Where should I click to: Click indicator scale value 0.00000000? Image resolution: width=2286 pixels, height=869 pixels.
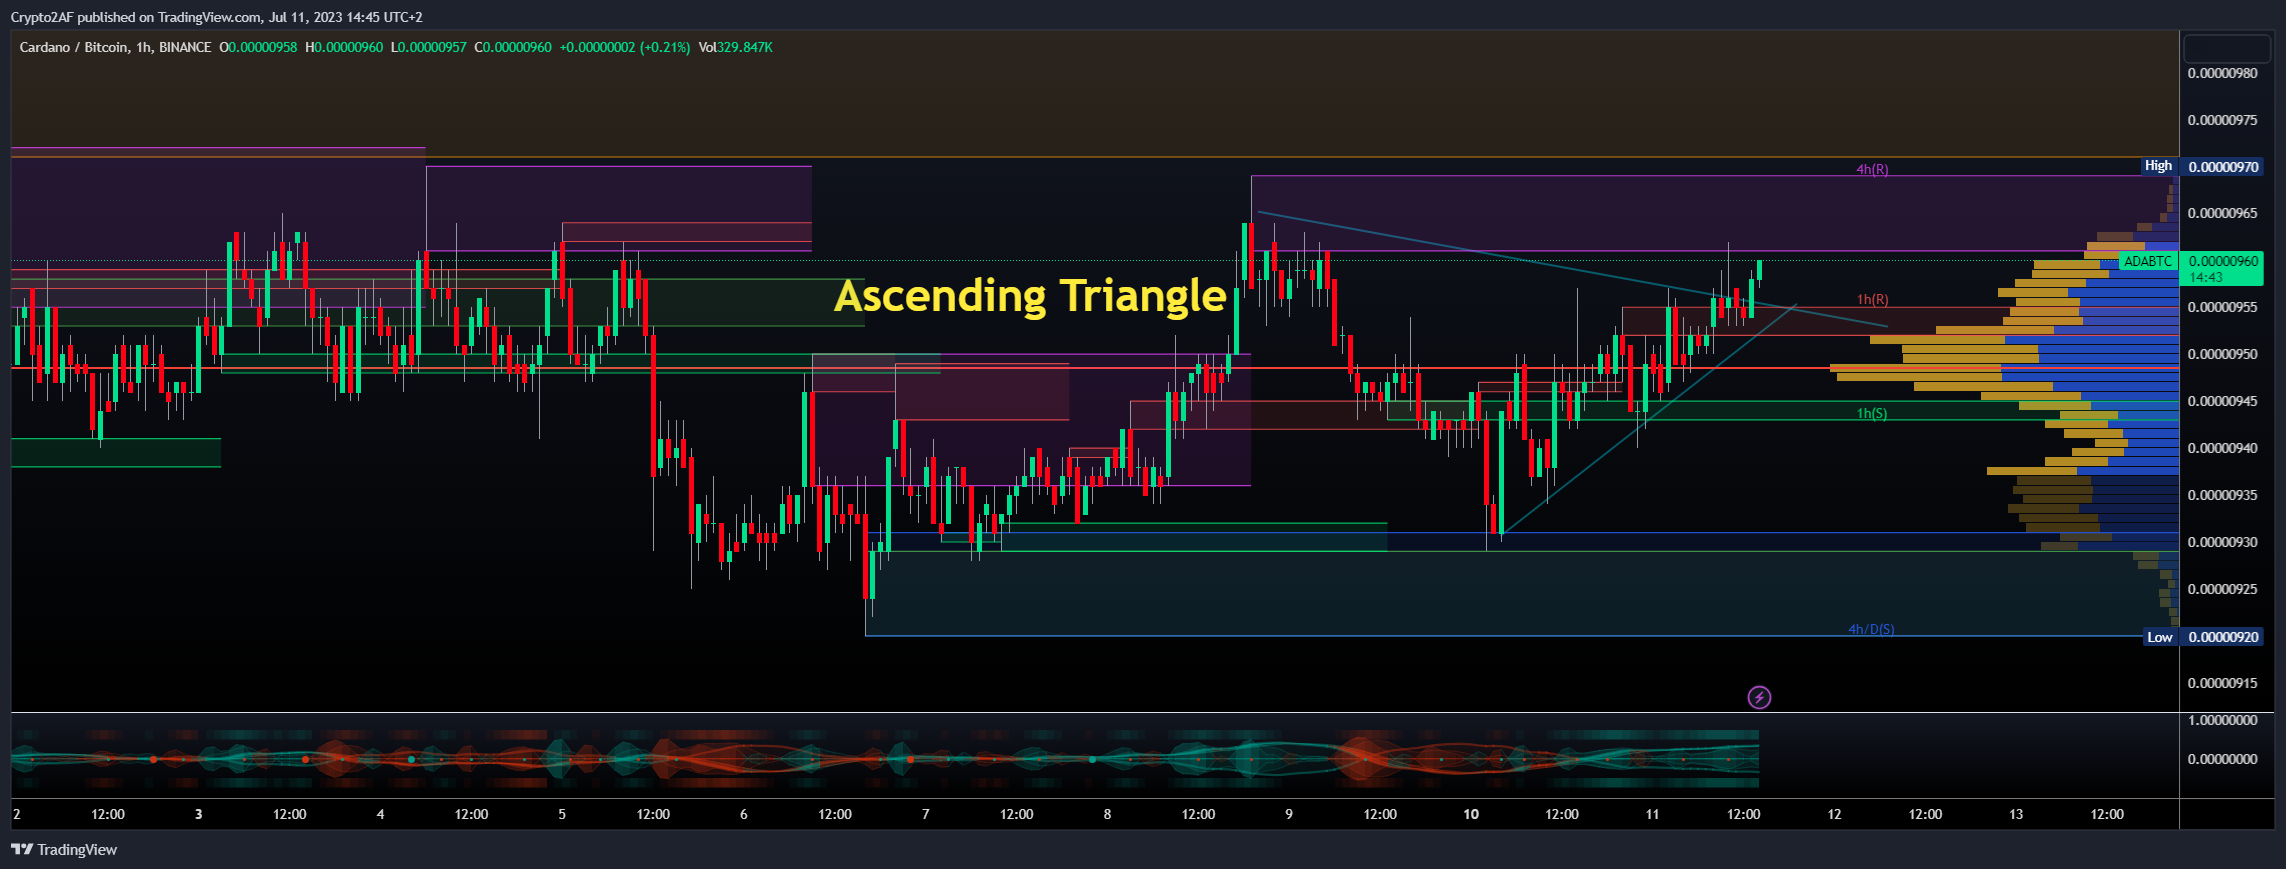point(2221,759)
